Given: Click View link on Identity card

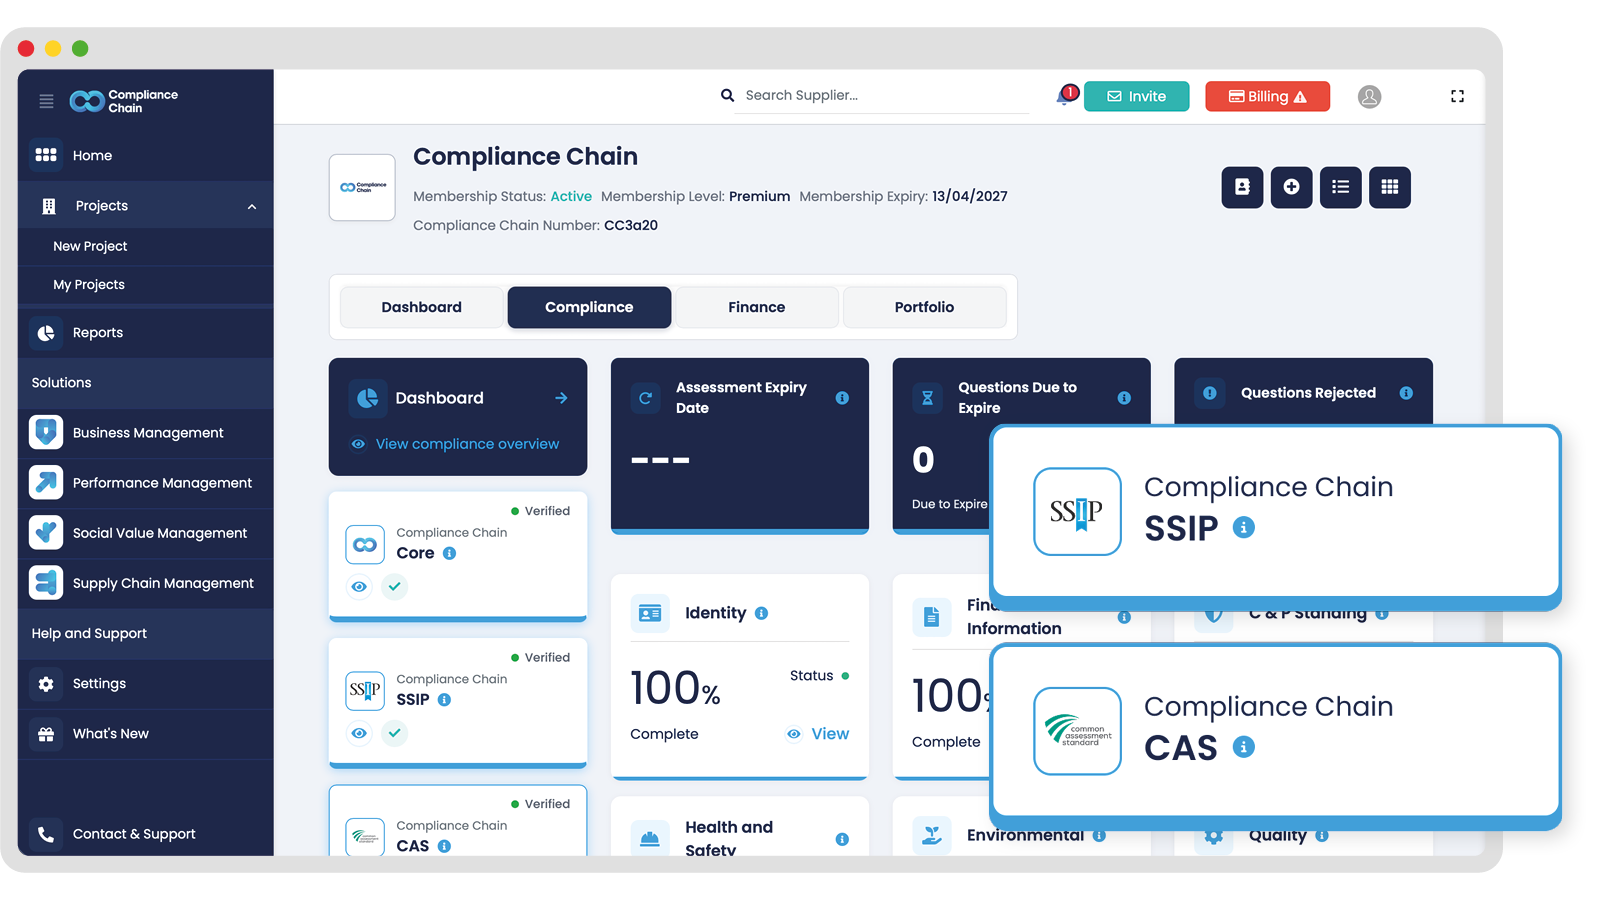Looking at the screenshot, I should [x=818, y=734].
